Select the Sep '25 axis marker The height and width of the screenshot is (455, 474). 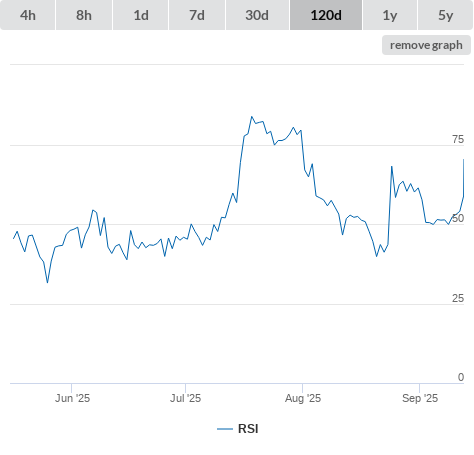click(420, 398)
